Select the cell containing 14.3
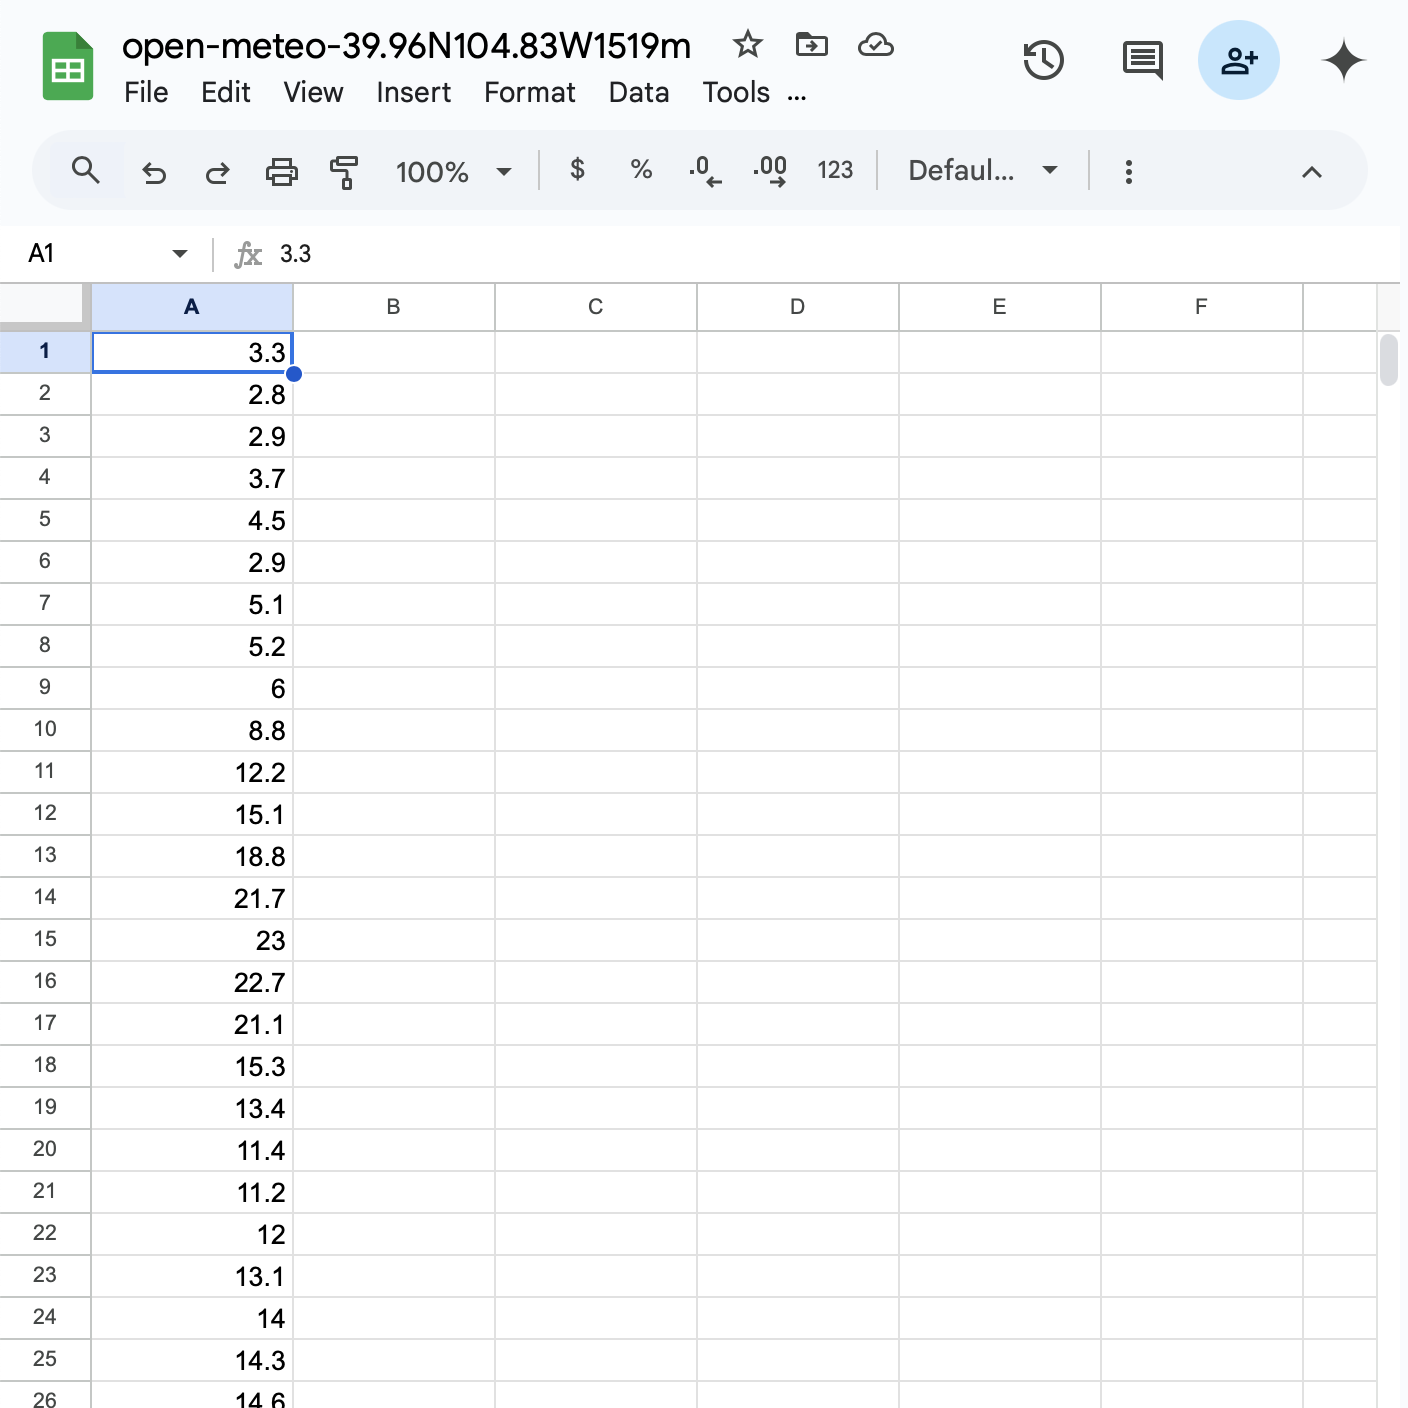 pos(192,1361)
